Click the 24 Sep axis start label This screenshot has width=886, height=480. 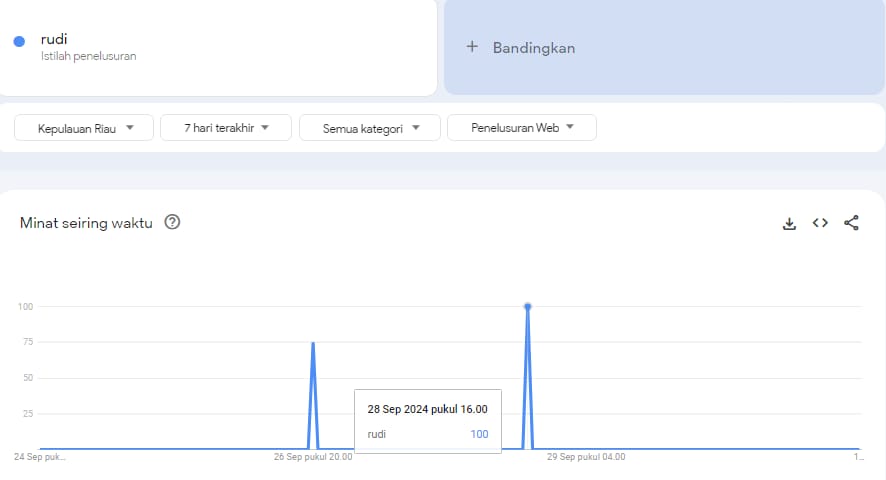[40, 457]
